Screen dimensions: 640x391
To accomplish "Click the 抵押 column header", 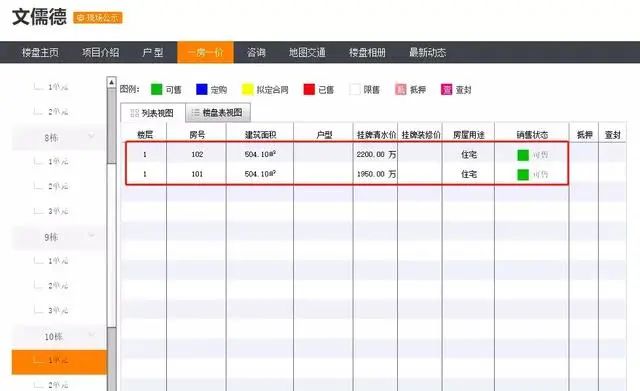I will click(584, 135).
